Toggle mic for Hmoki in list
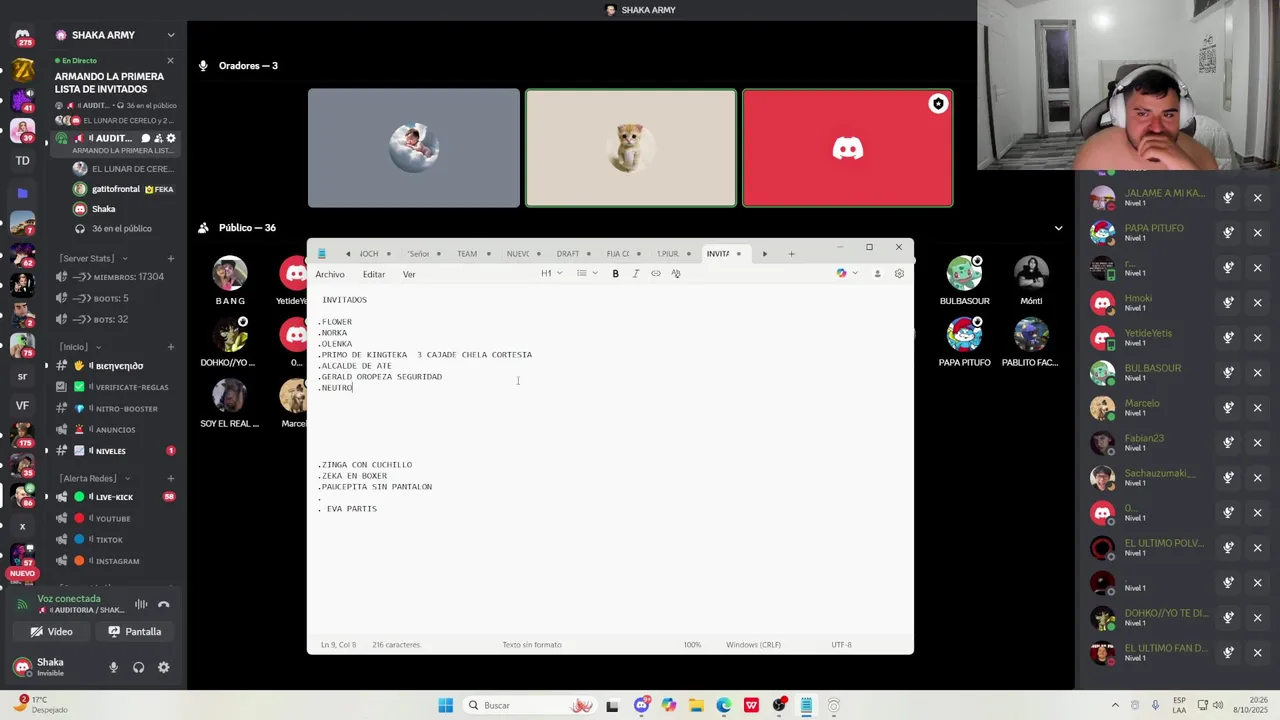Viewport: 1280px width, 720px height. point(1228,303)
